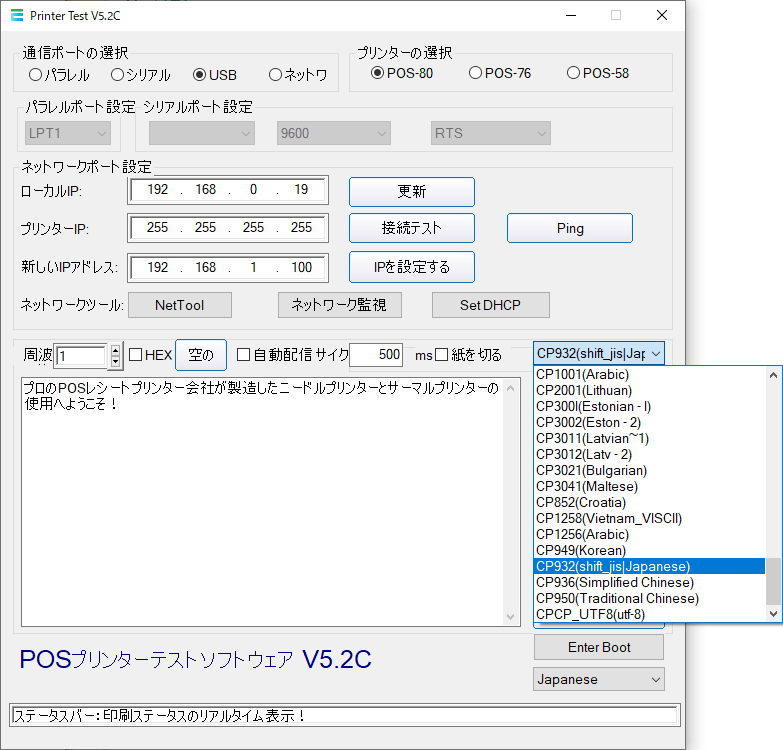Choose CP936(Simplified Chinese) from the list
The width and height of the screenshot is (783, 750).
tap(614, 582)
